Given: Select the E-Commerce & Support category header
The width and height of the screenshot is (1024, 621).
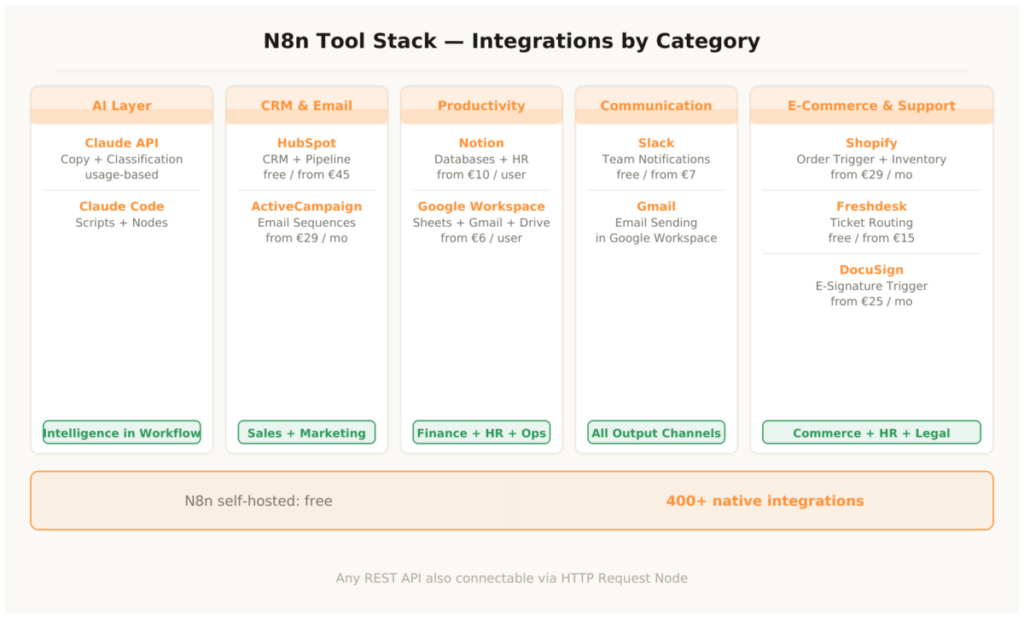Looking at the screenshot, I should [x=871, y=105].
